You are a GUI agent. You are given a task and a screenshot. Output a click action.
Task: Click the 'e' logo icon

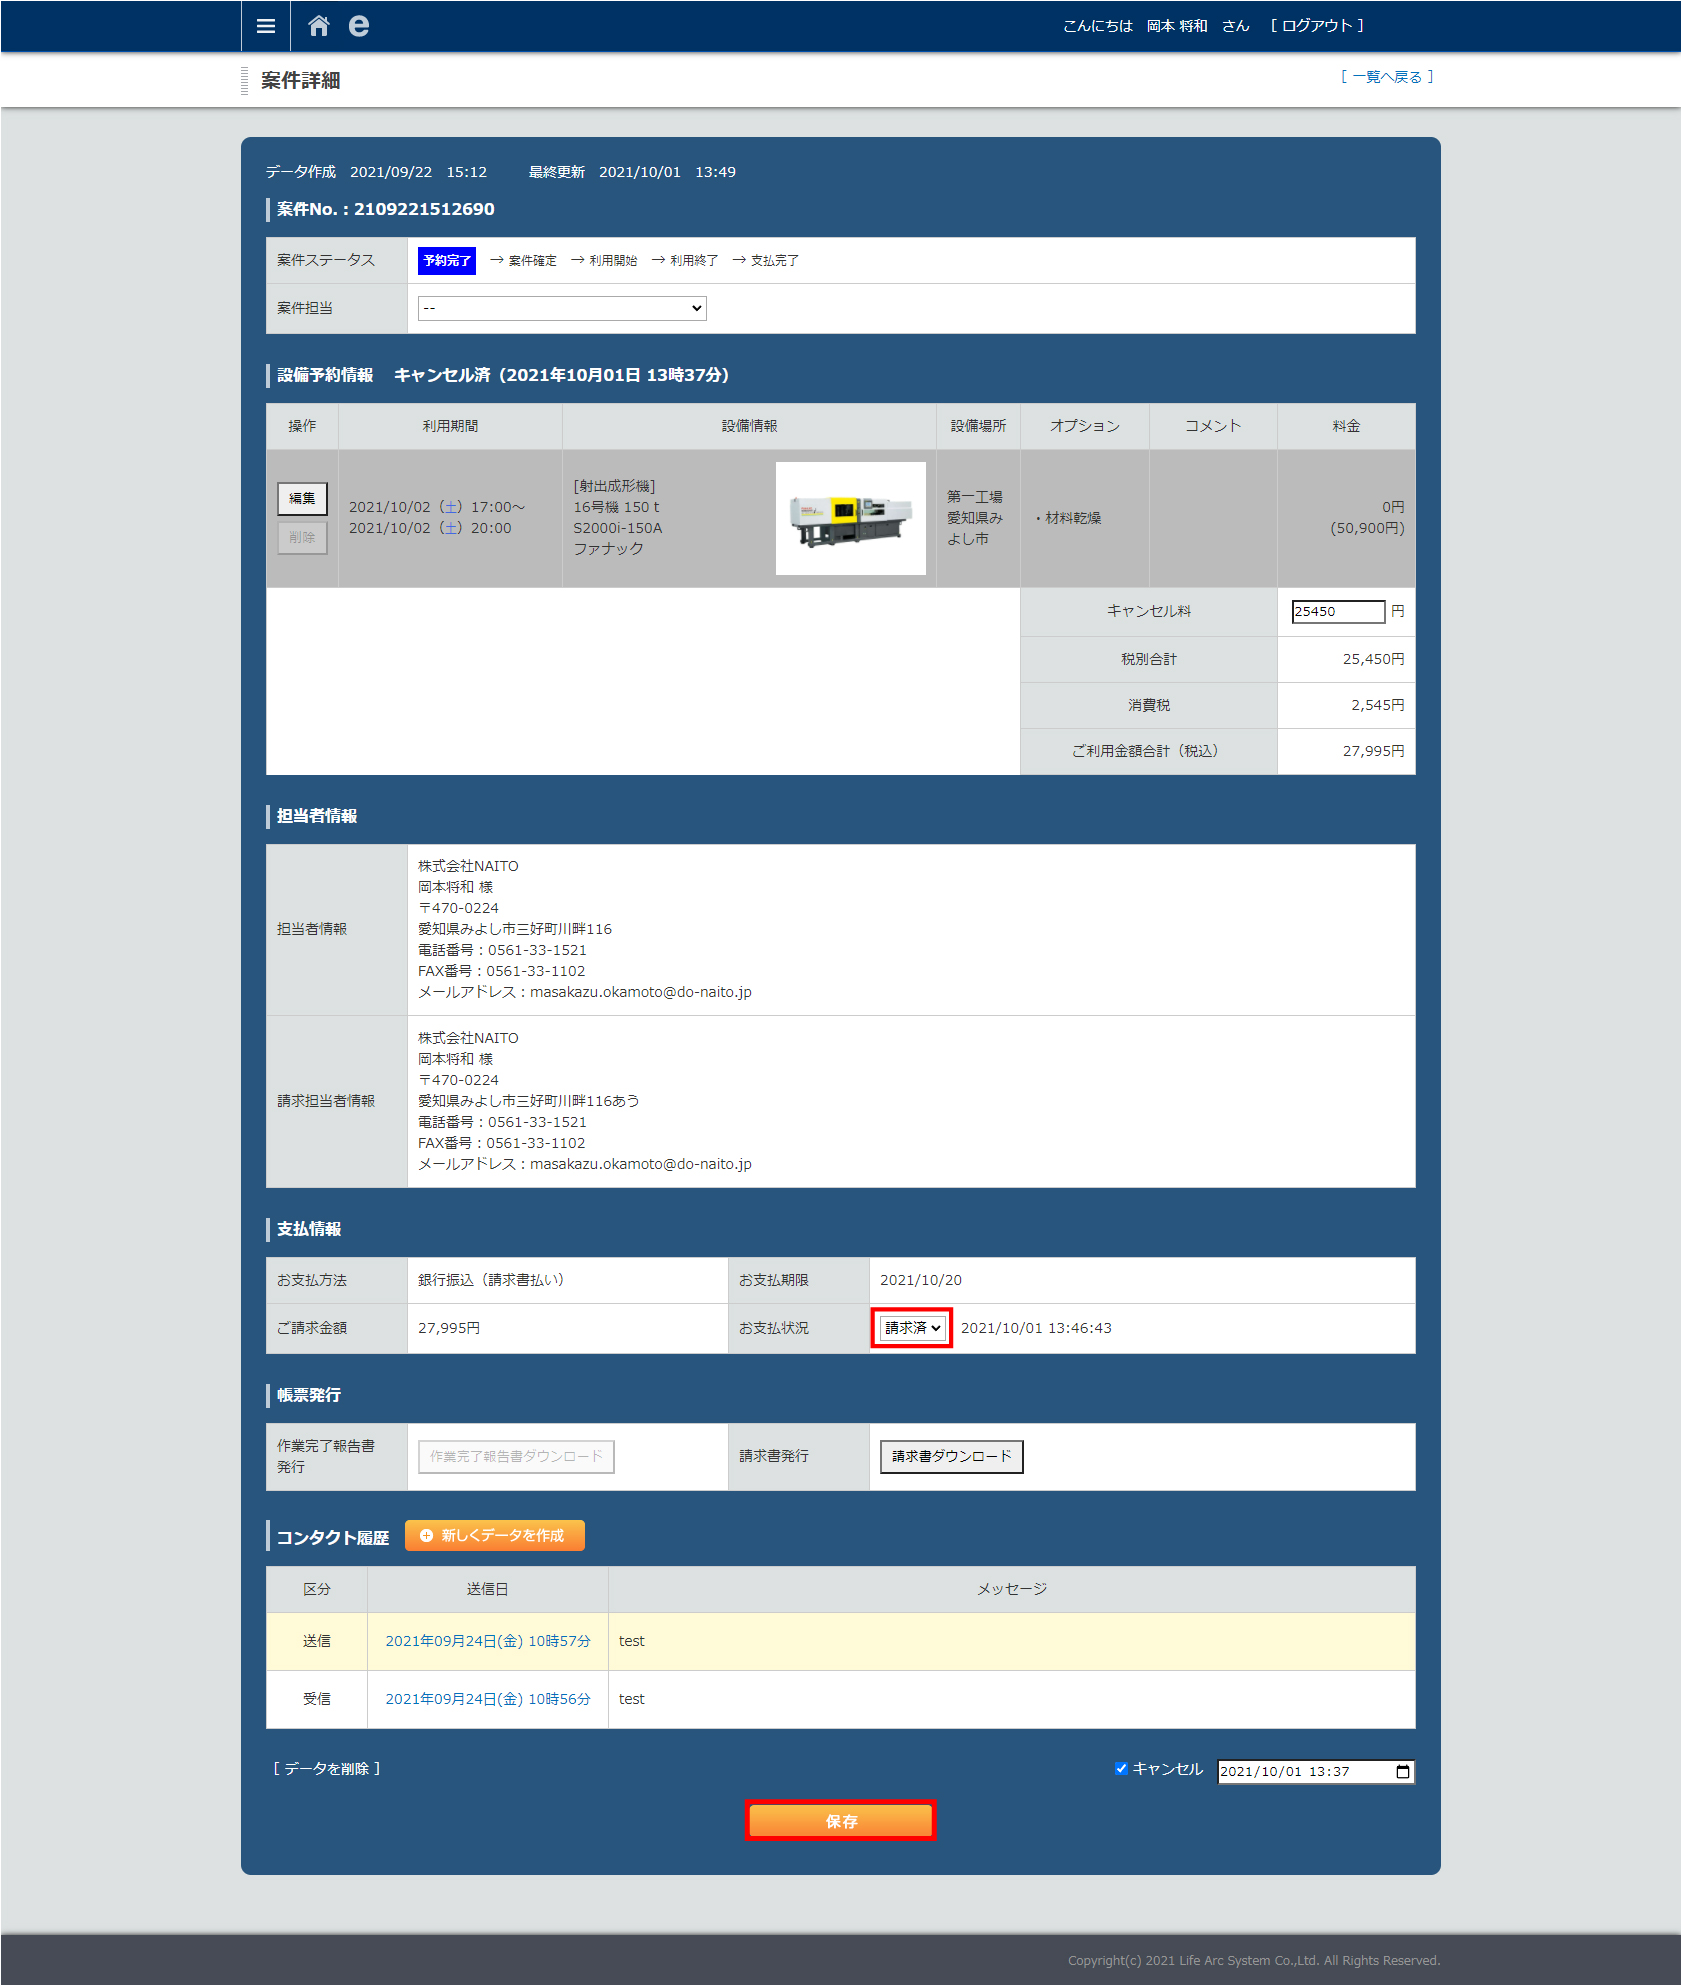(358, 26)
